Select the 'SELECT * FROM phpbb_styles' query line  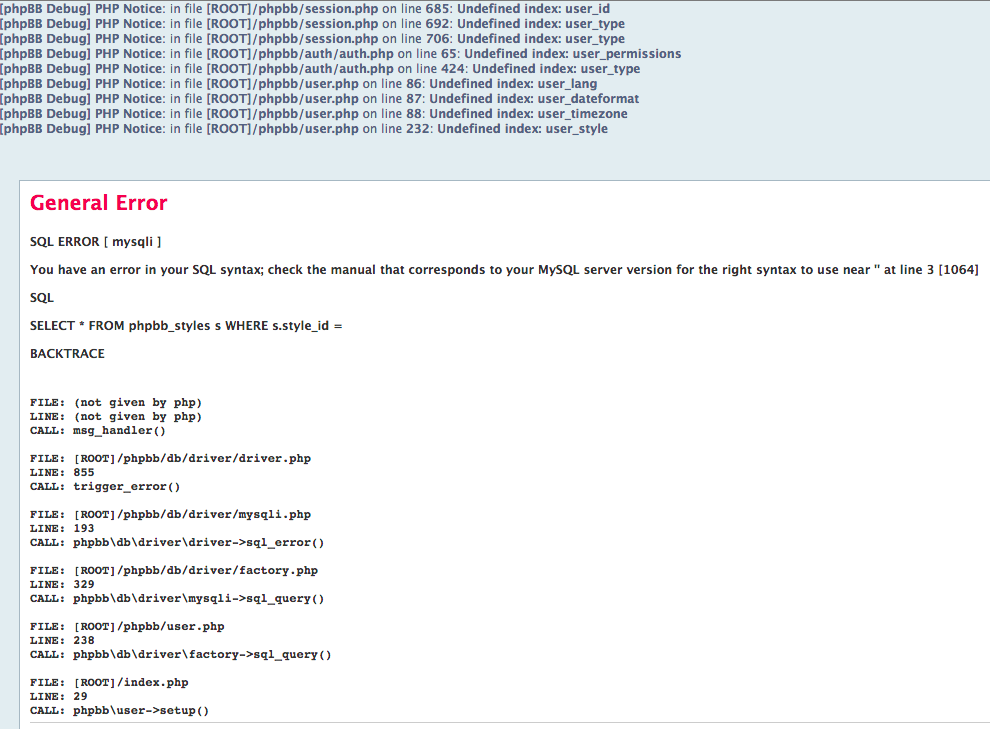pyautogui.click(x=186, y=326)
